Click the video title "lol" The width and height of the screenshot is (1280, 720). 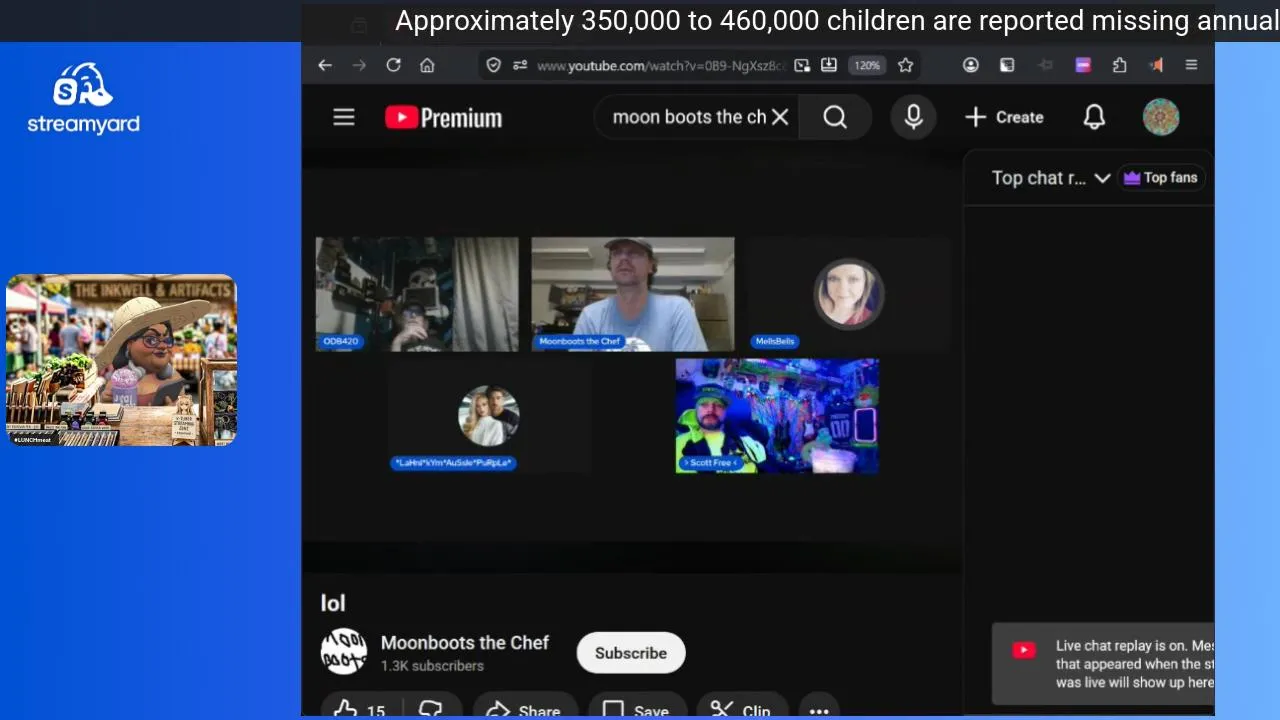pos(333,603)
